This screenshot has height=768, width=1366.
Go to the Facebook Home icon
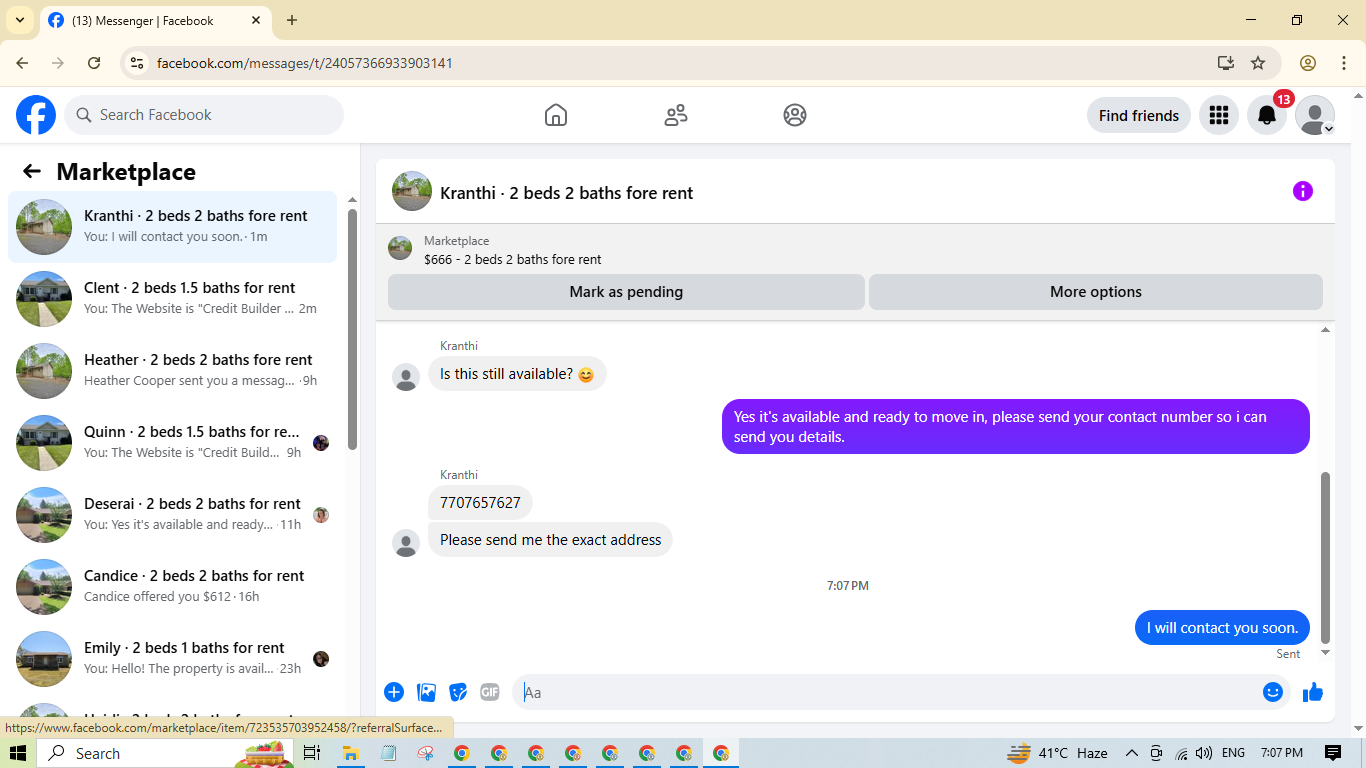point(556,115)
